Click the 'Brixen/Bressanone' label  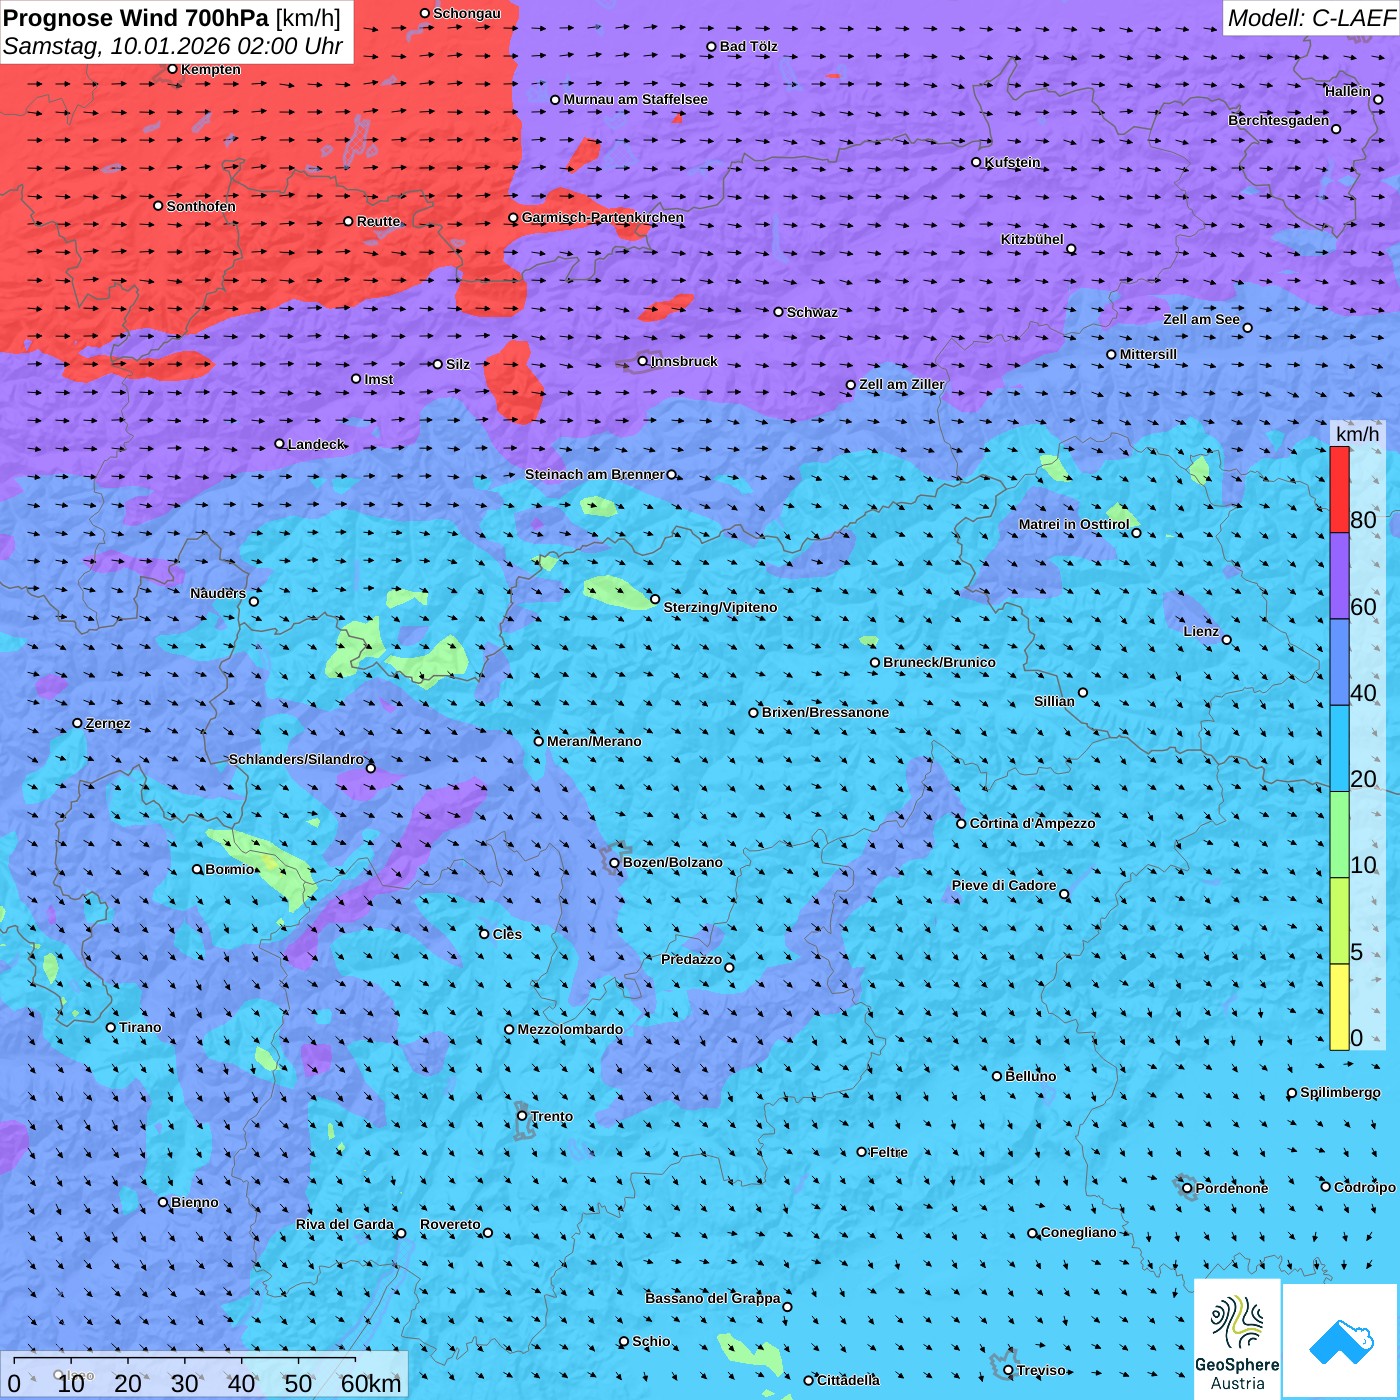[825, 712]
